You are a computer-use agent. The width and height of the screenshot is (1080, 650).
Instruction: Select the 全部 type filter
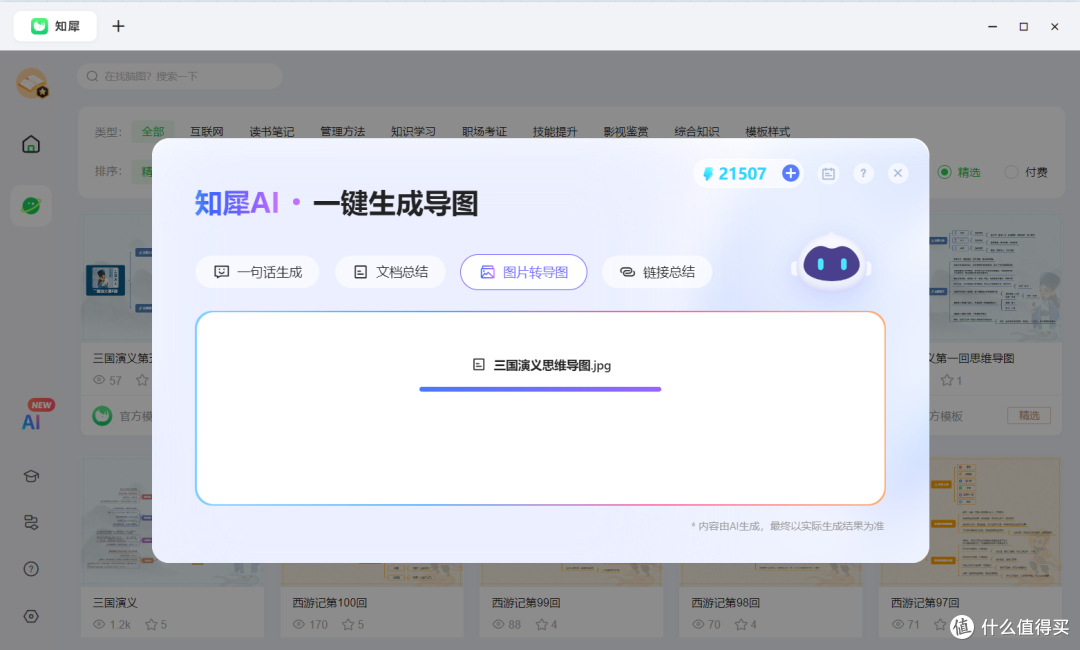click(x=153, y=132)
